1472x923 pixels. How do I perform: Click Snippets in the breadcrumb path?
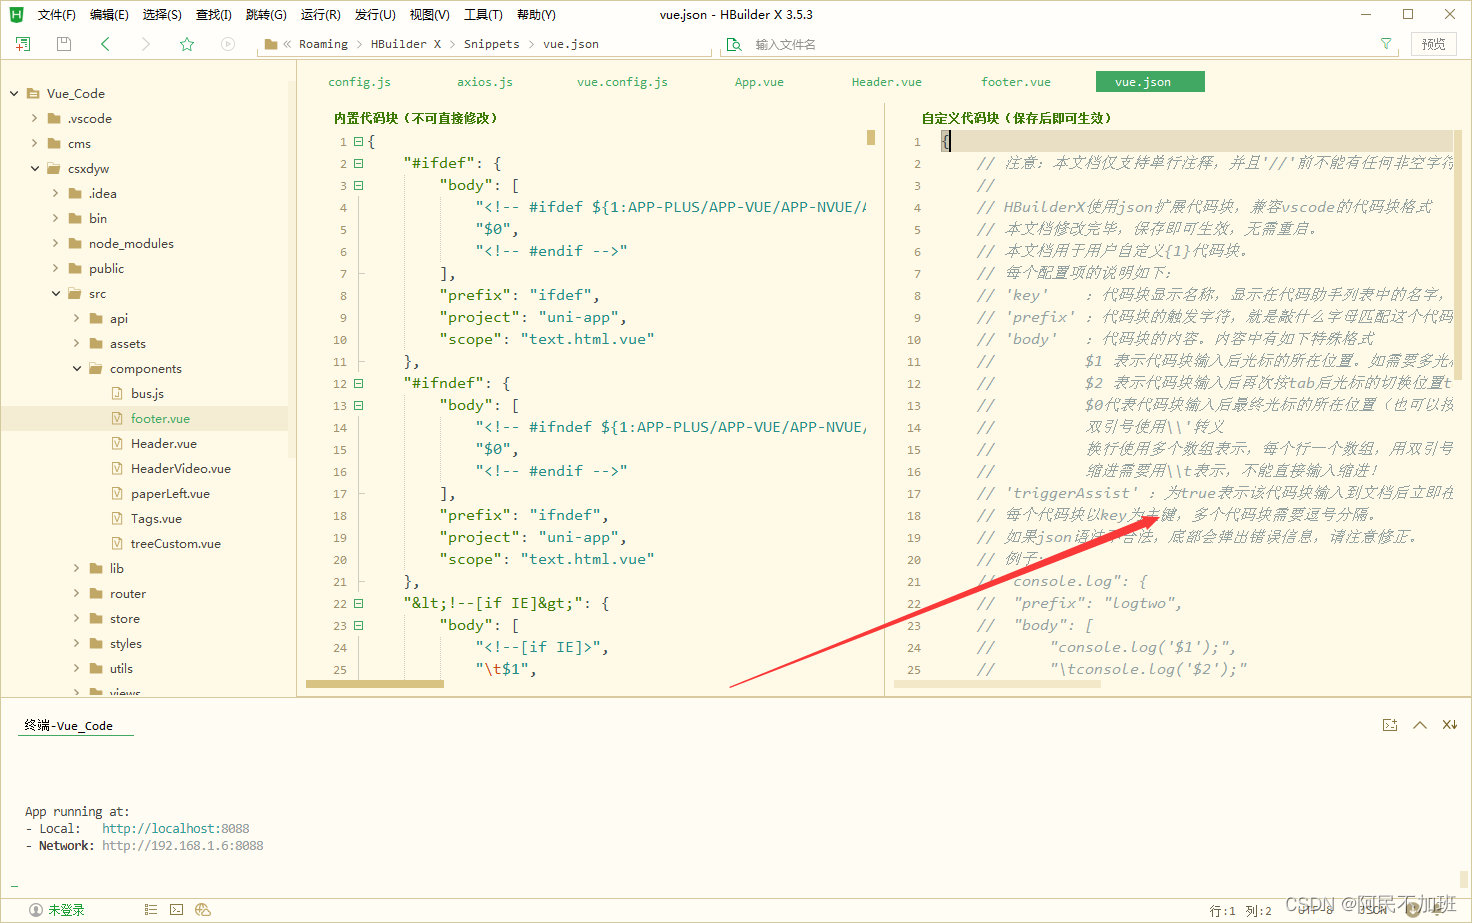(492, 44)
